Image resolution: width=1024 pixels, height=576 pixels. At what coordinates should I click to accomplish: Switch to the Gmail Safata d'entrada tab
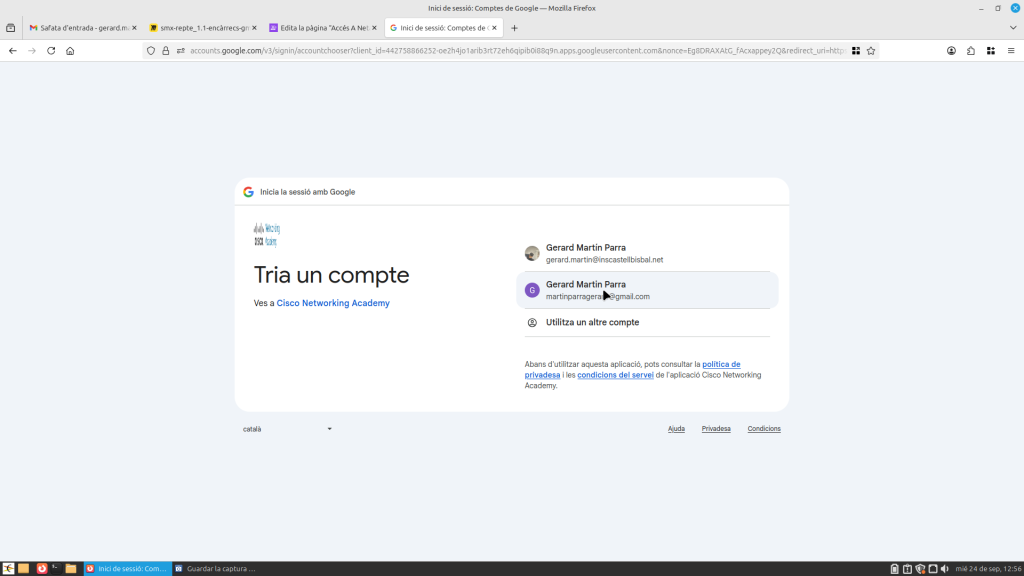pos(82,28)
